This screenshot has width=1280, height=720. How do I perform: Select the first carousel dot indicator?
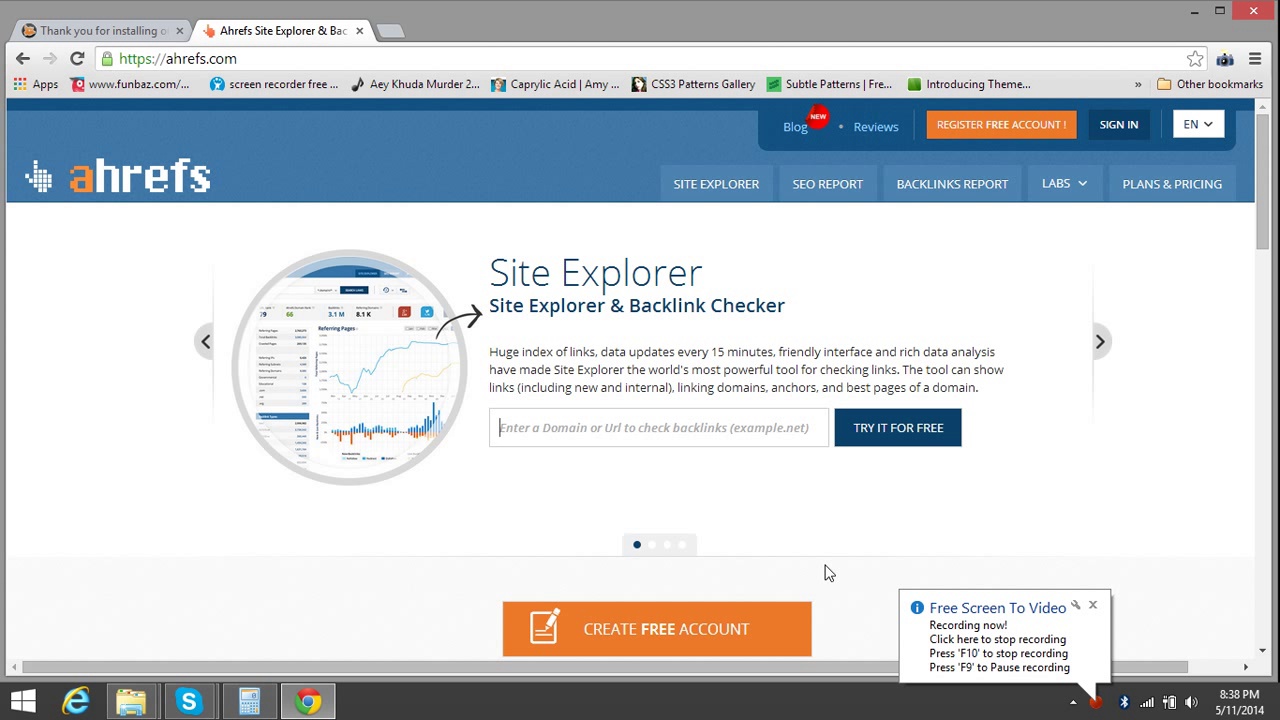click(637, 545)
